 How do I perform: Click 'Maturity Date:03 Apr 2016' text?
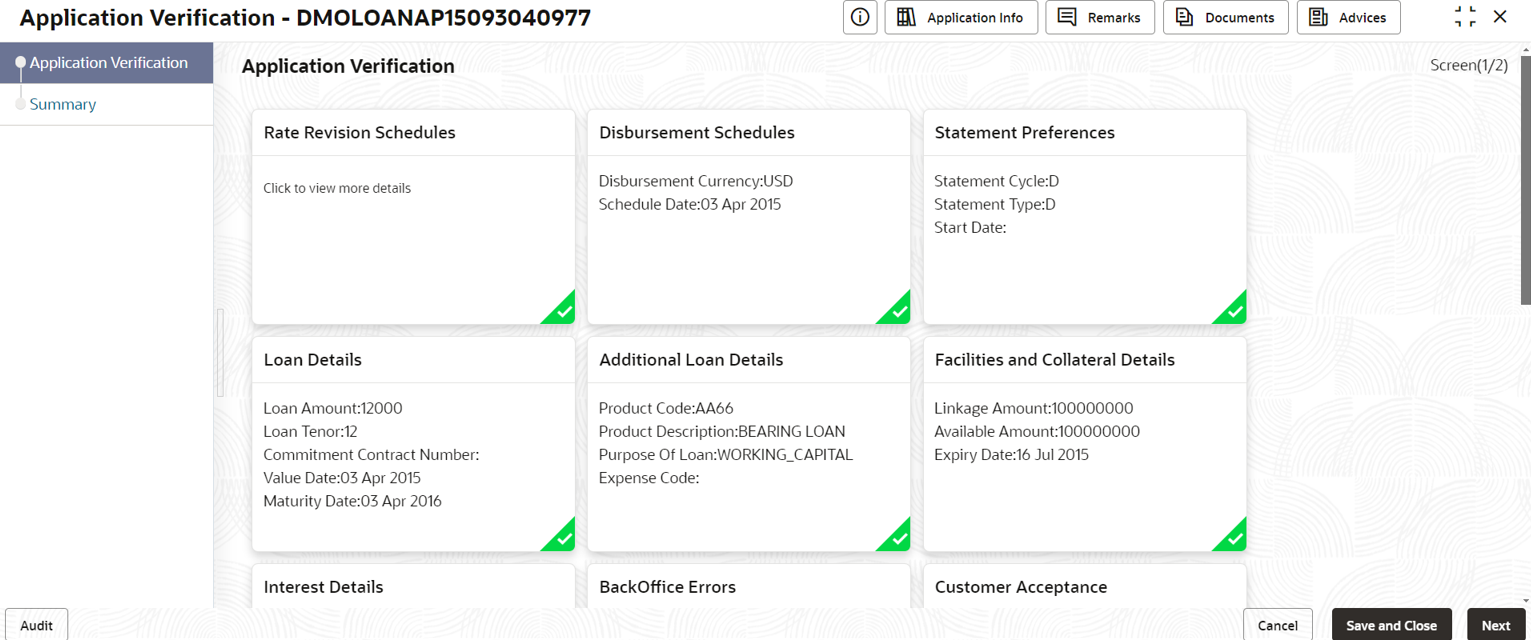click(x=352, y=501)
